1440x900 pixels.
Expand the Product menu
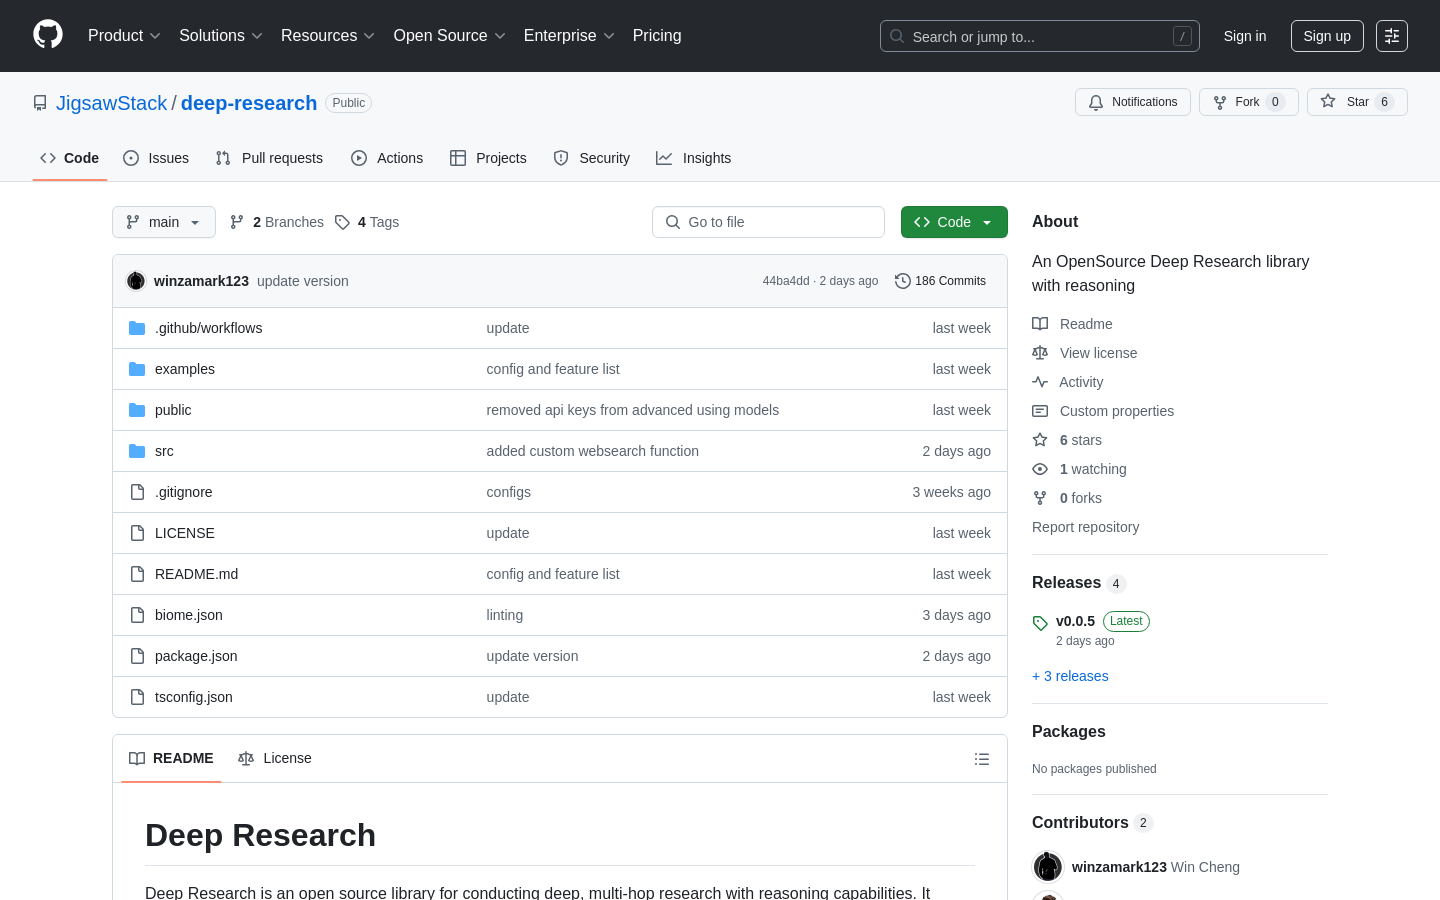coord(124,36)
